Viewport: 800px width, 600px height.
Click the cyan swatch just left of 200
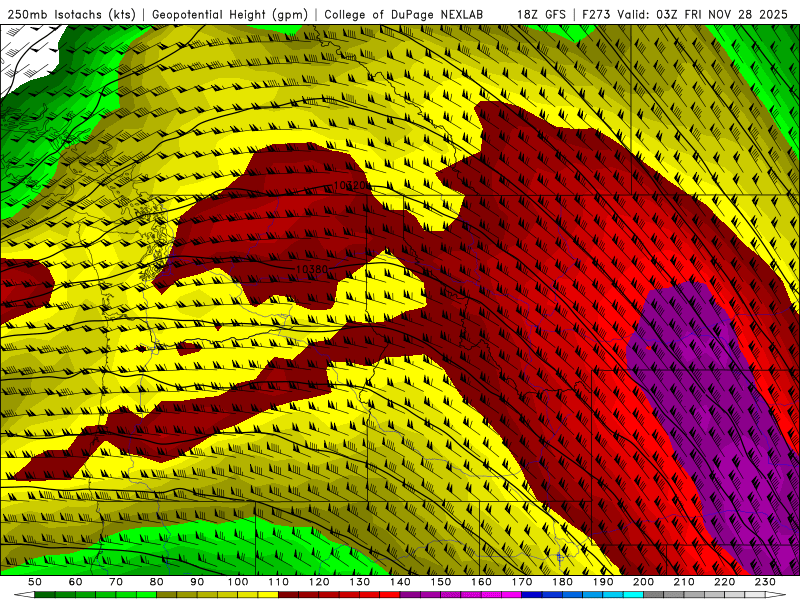(x=633, y=595)
